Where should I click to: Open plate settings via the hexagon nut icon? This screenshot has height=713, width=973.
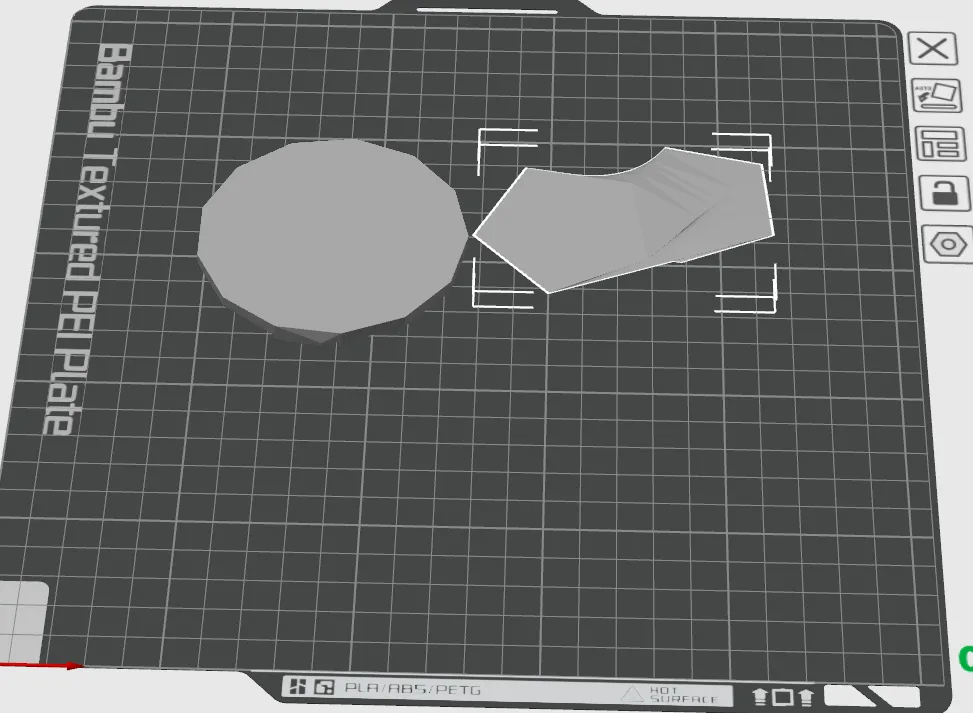(x=948, y=244)
